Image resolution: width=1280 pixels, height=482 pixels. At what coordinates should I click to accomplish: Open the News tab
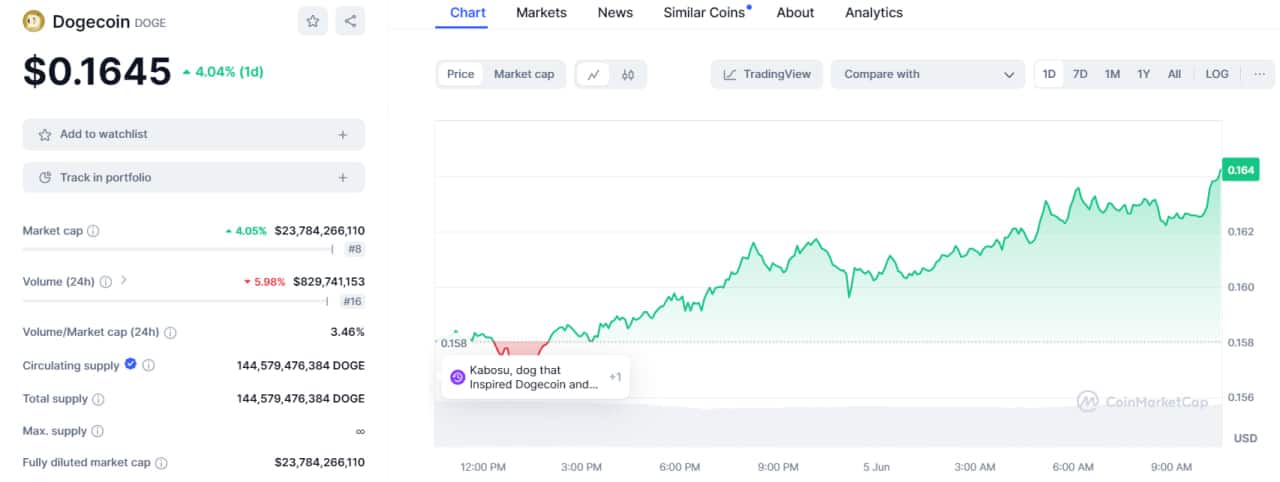click(615, 13)
